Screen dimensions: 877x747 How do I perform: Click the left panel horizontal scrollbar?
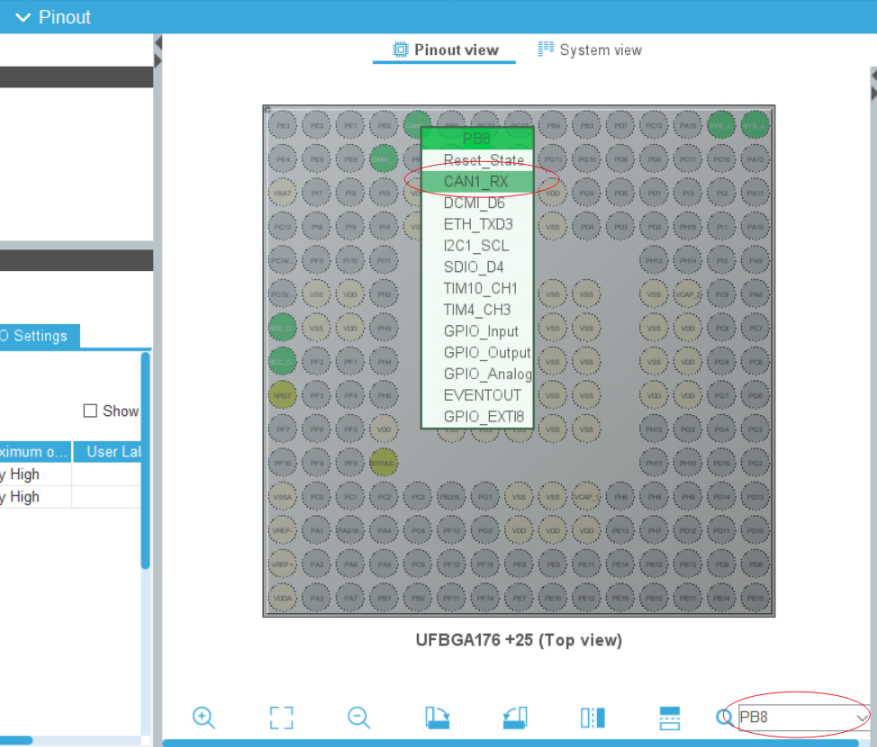[16, 740]
